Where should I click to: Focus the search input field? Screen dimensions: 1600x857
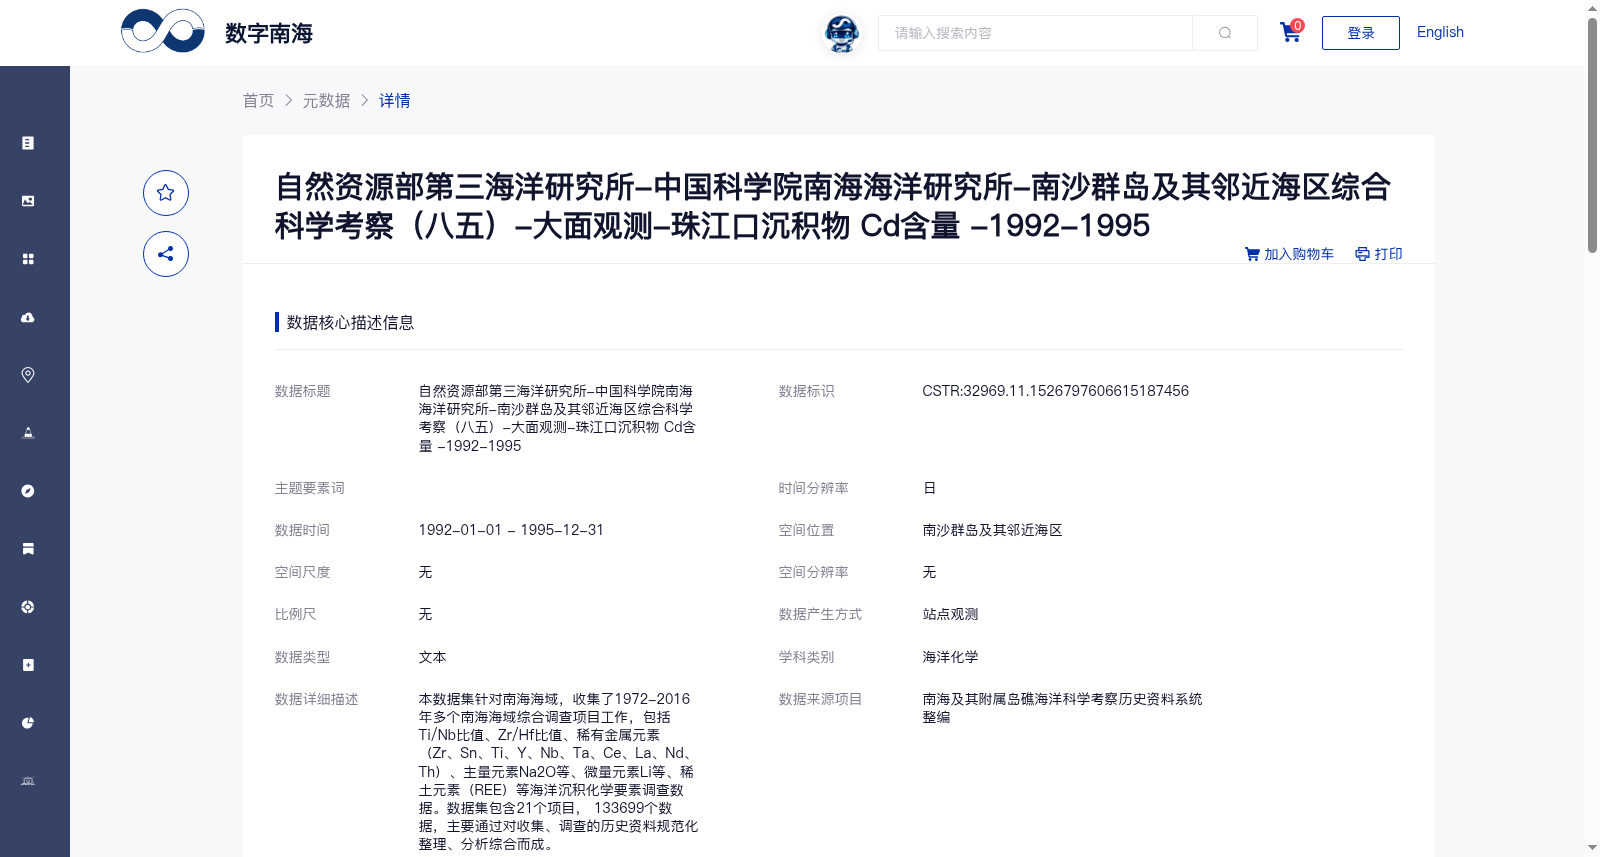click(1035, 33)
